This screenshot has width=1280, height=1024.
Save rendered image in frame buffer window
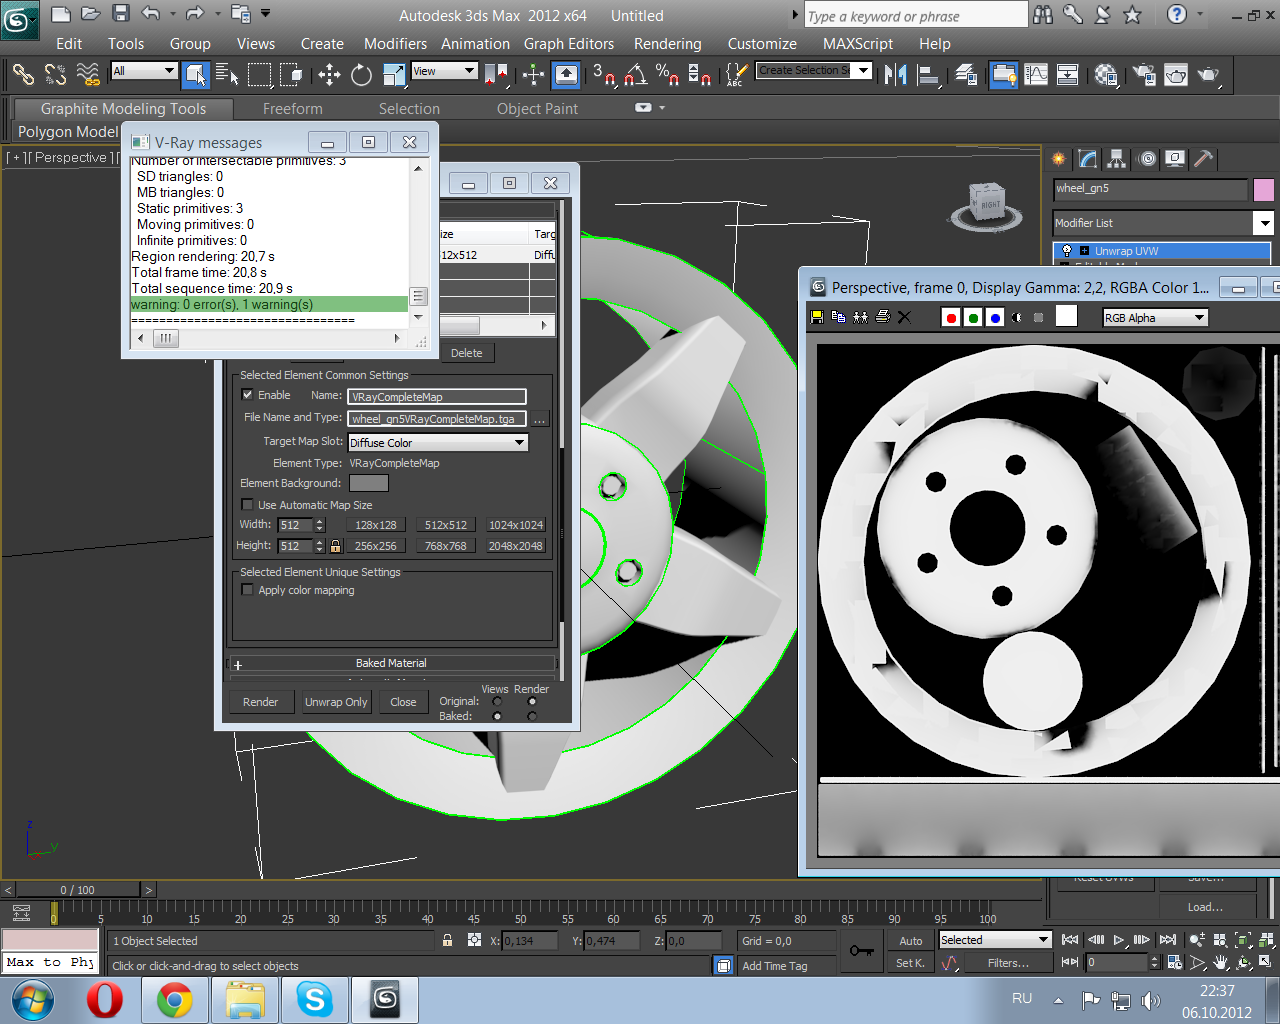pos(817,317)
